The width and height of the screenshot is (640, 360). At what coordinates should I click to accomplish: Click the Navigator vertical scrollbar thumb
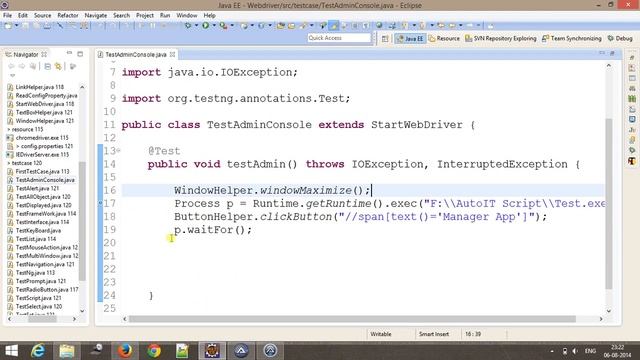(82, 220)
